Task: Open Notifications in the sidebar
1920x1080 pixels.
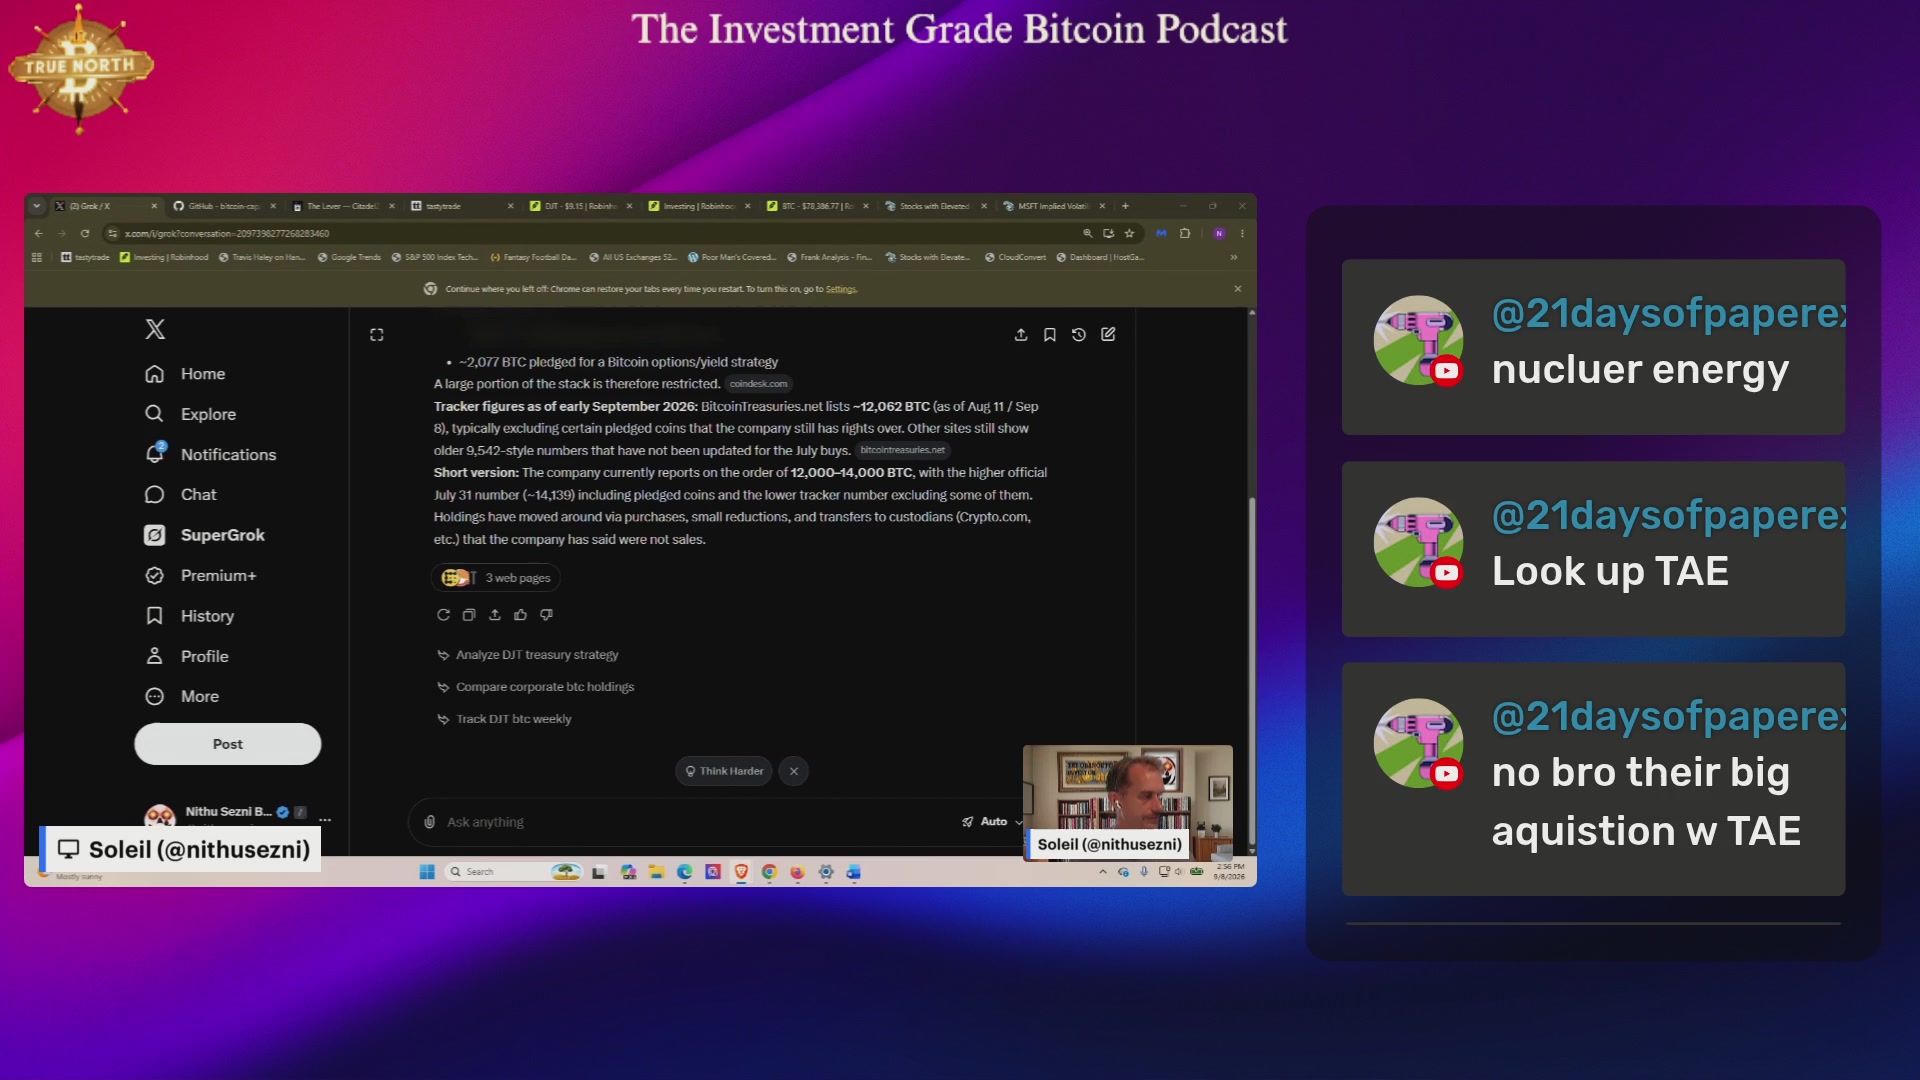Action: [210, 454]
